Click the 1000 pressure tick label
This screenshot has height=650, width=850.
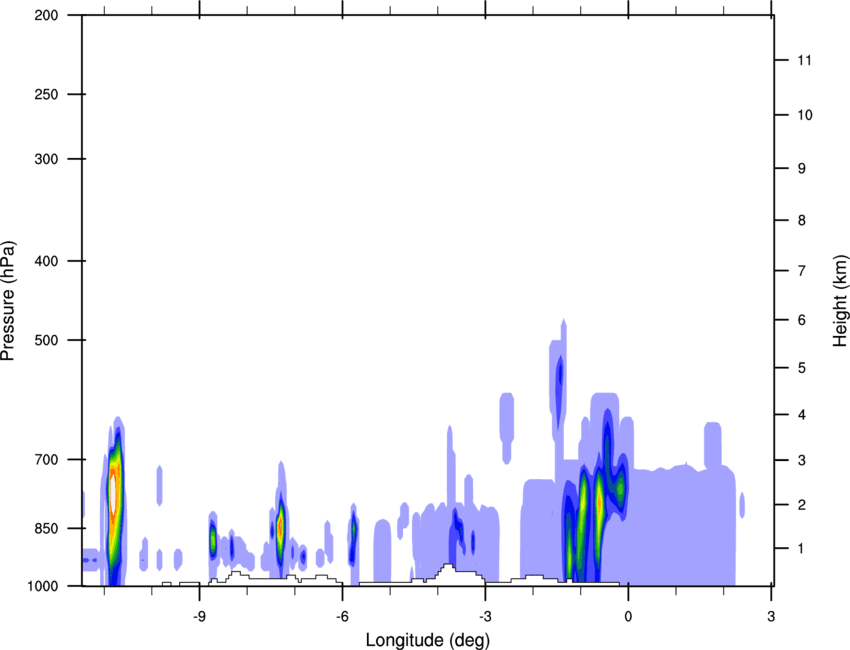tap(42, 586)
